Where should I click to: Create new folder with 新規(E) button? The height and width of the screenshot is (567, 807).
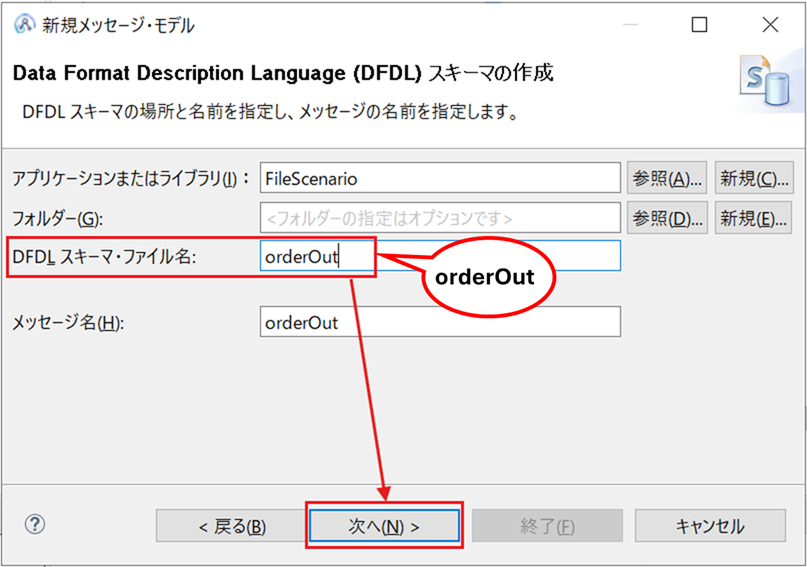click(753, 219)
